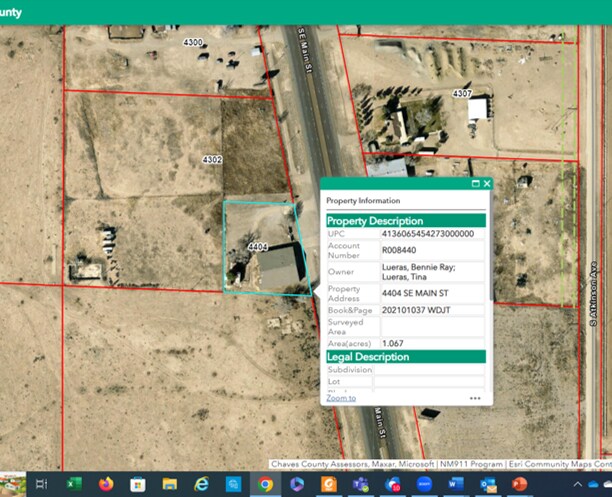Click the Zoom to link
Viewport: 612px width, 497px height.
341,398
